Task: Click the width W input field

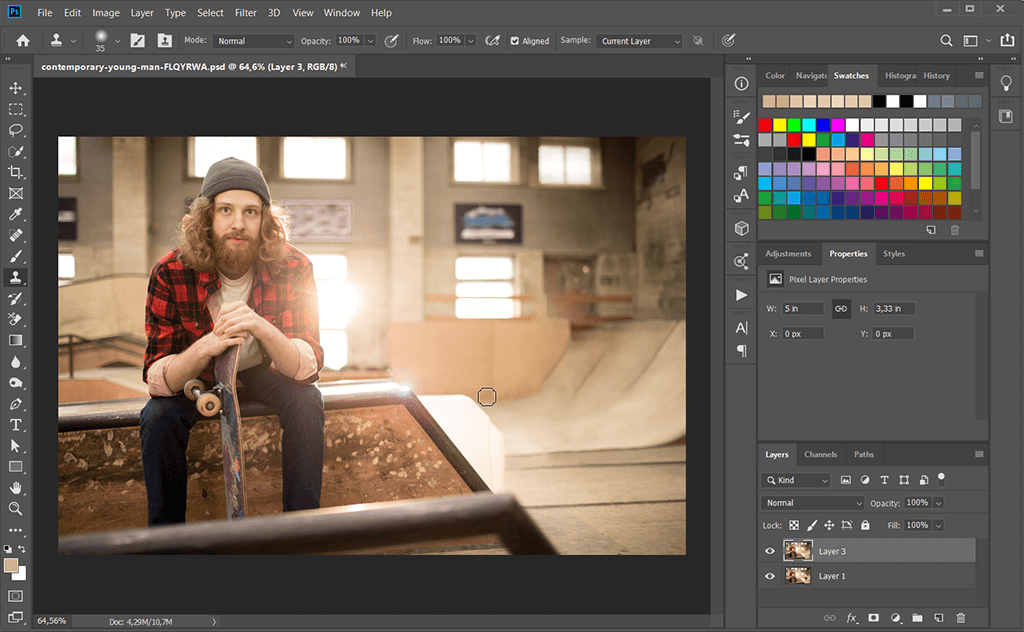Action: [803, 309]
